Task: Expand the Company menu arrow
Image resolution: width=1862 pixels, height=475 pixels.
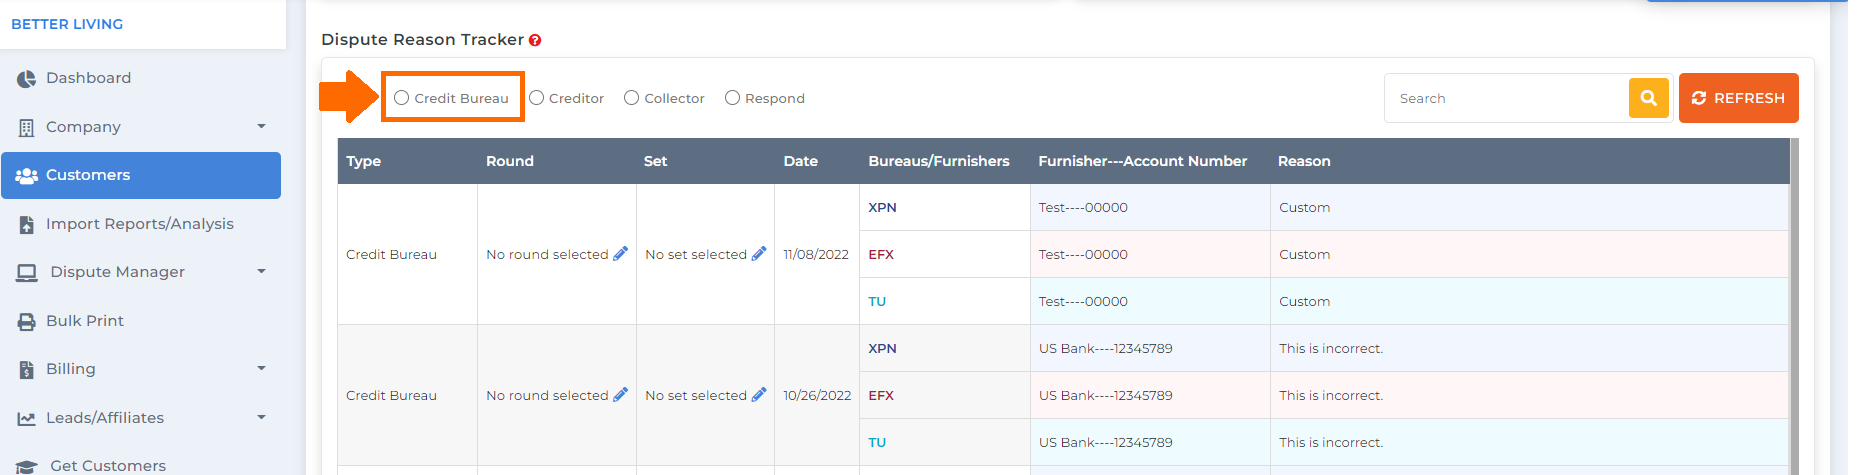Action: [x=261, y=126]
